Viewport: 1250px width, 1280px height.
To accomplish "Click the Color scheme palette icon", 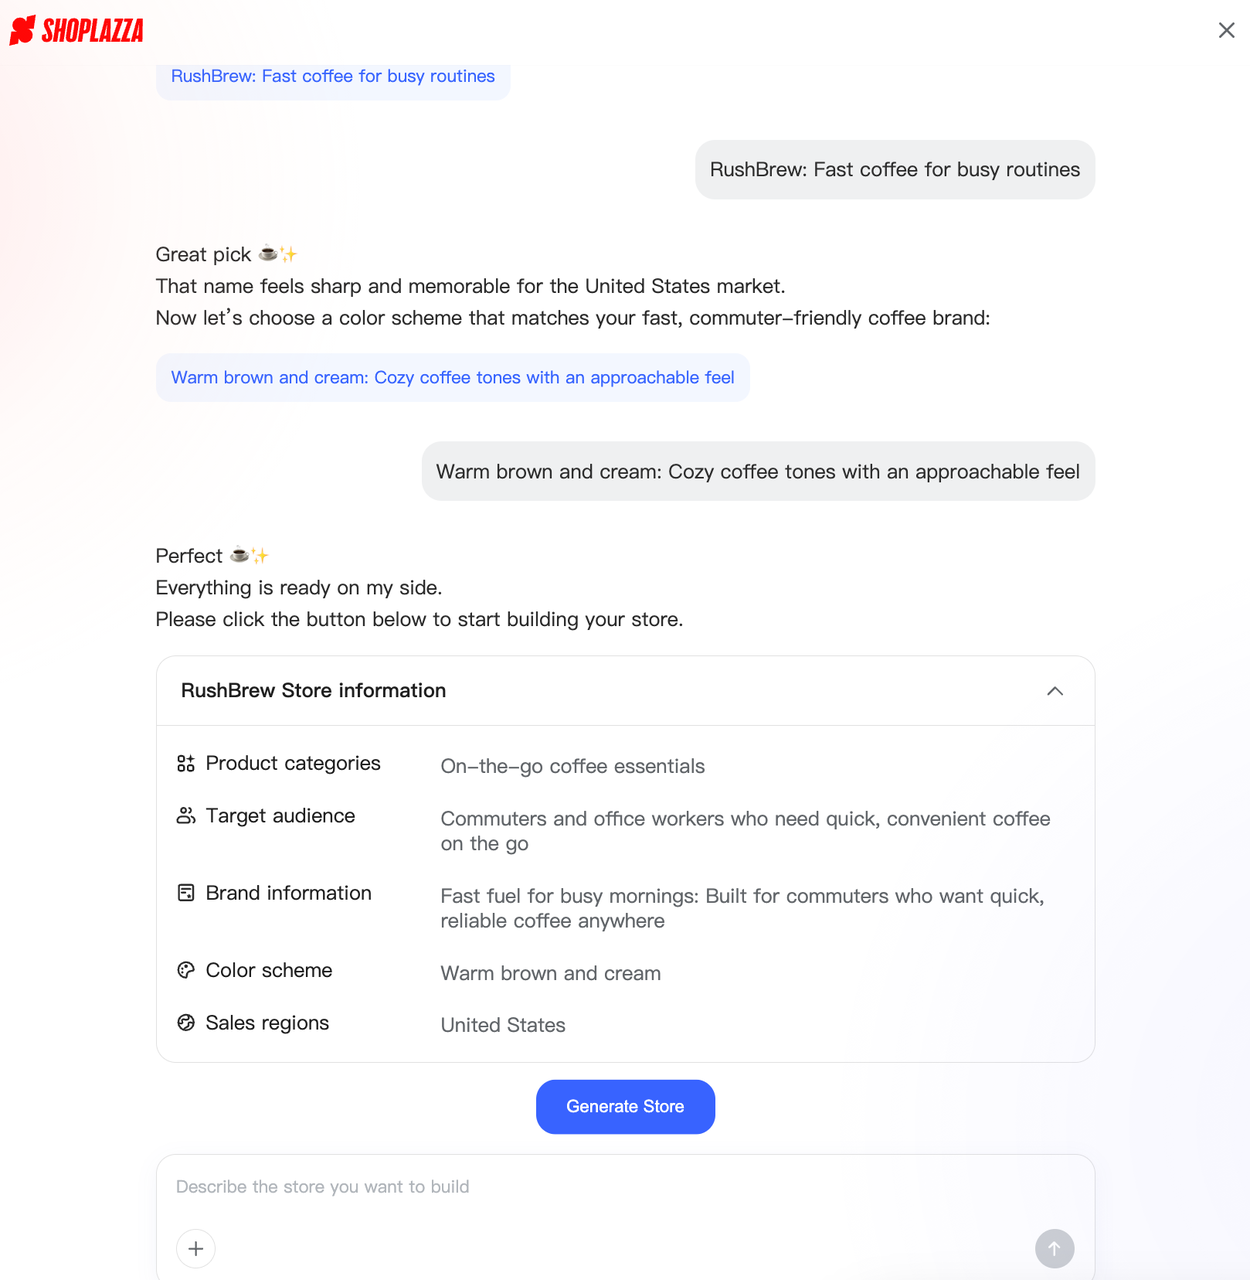I will 186,970.
